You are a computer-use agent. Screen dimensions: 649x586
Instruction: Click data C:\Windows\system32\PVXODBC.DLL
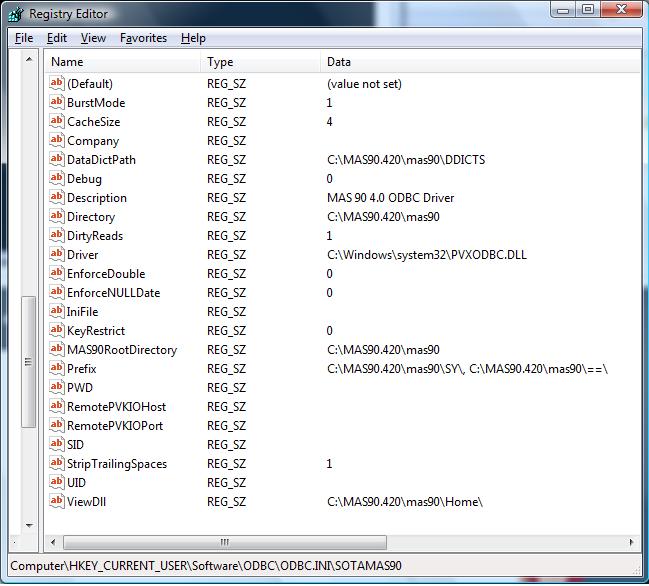tap(427, 255)
